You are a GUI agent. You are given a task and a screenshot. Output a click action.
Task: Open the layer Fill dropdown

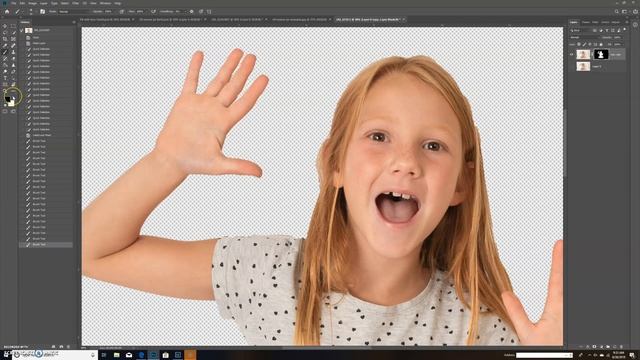(623, 44)
